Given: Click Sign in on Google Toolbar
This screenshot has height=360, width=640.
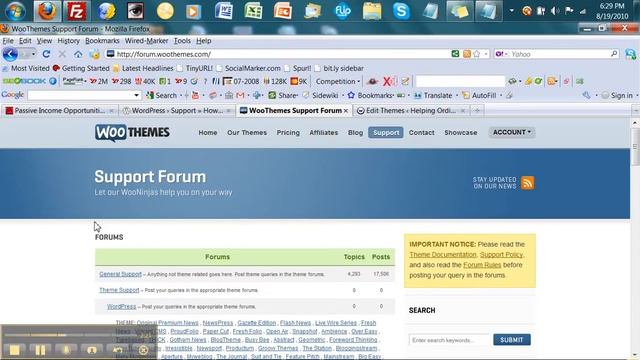Looking at the screenshot, I should (617, 95).
